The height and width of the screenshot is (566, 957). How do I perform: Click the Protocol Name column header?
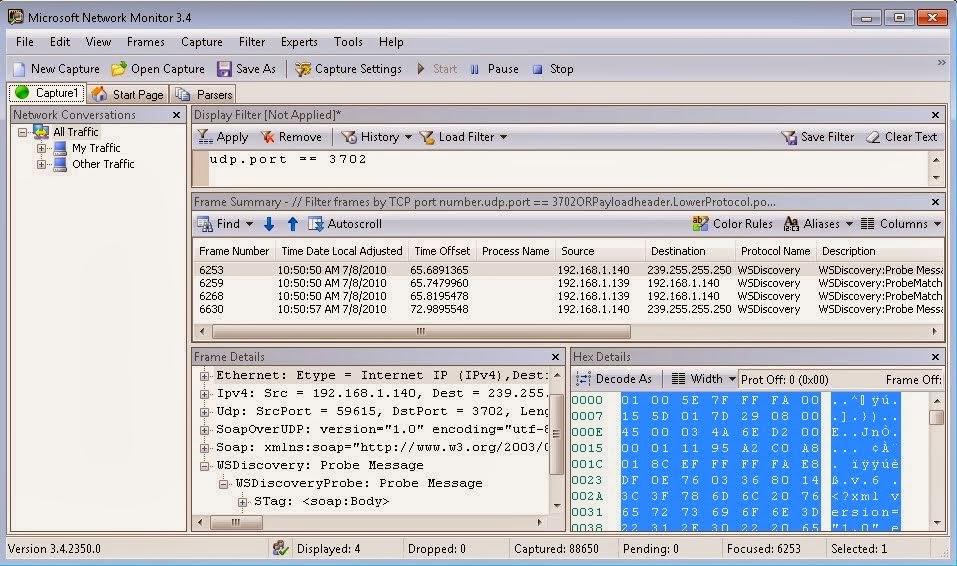click(775, 251)
